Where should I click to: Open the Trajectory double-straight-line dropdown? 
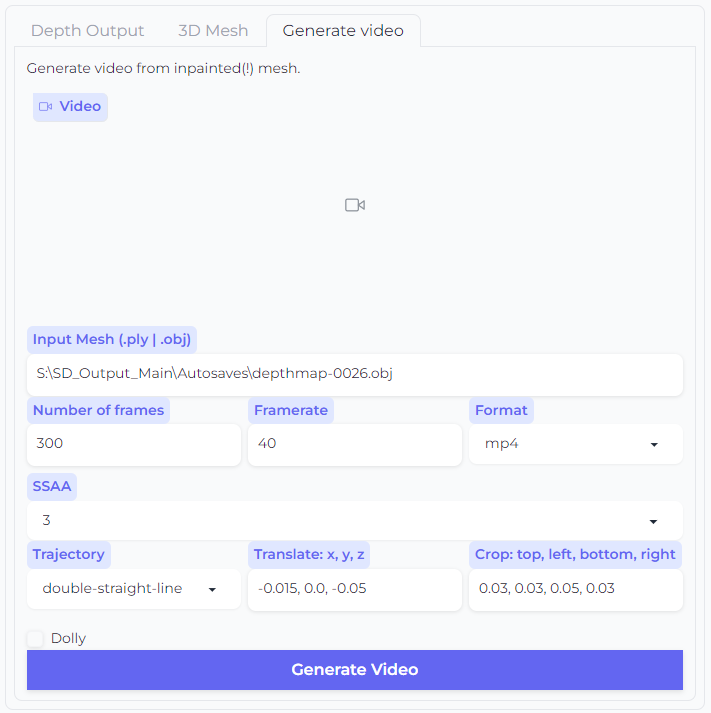tap(134, 589)
